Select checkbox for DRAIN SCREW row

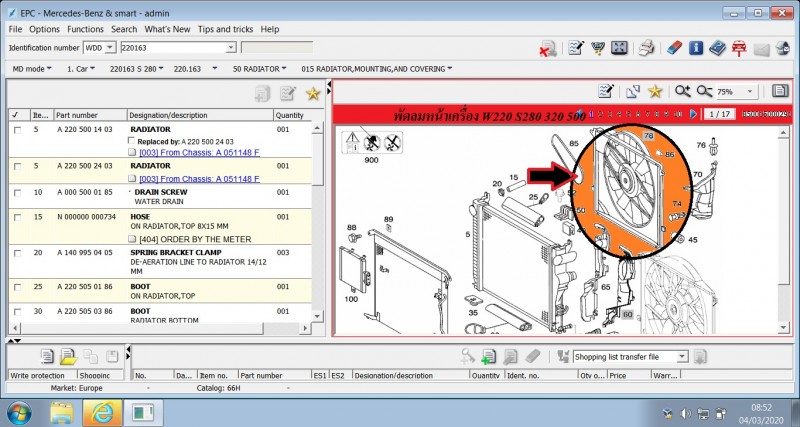(x=17, y=193)
